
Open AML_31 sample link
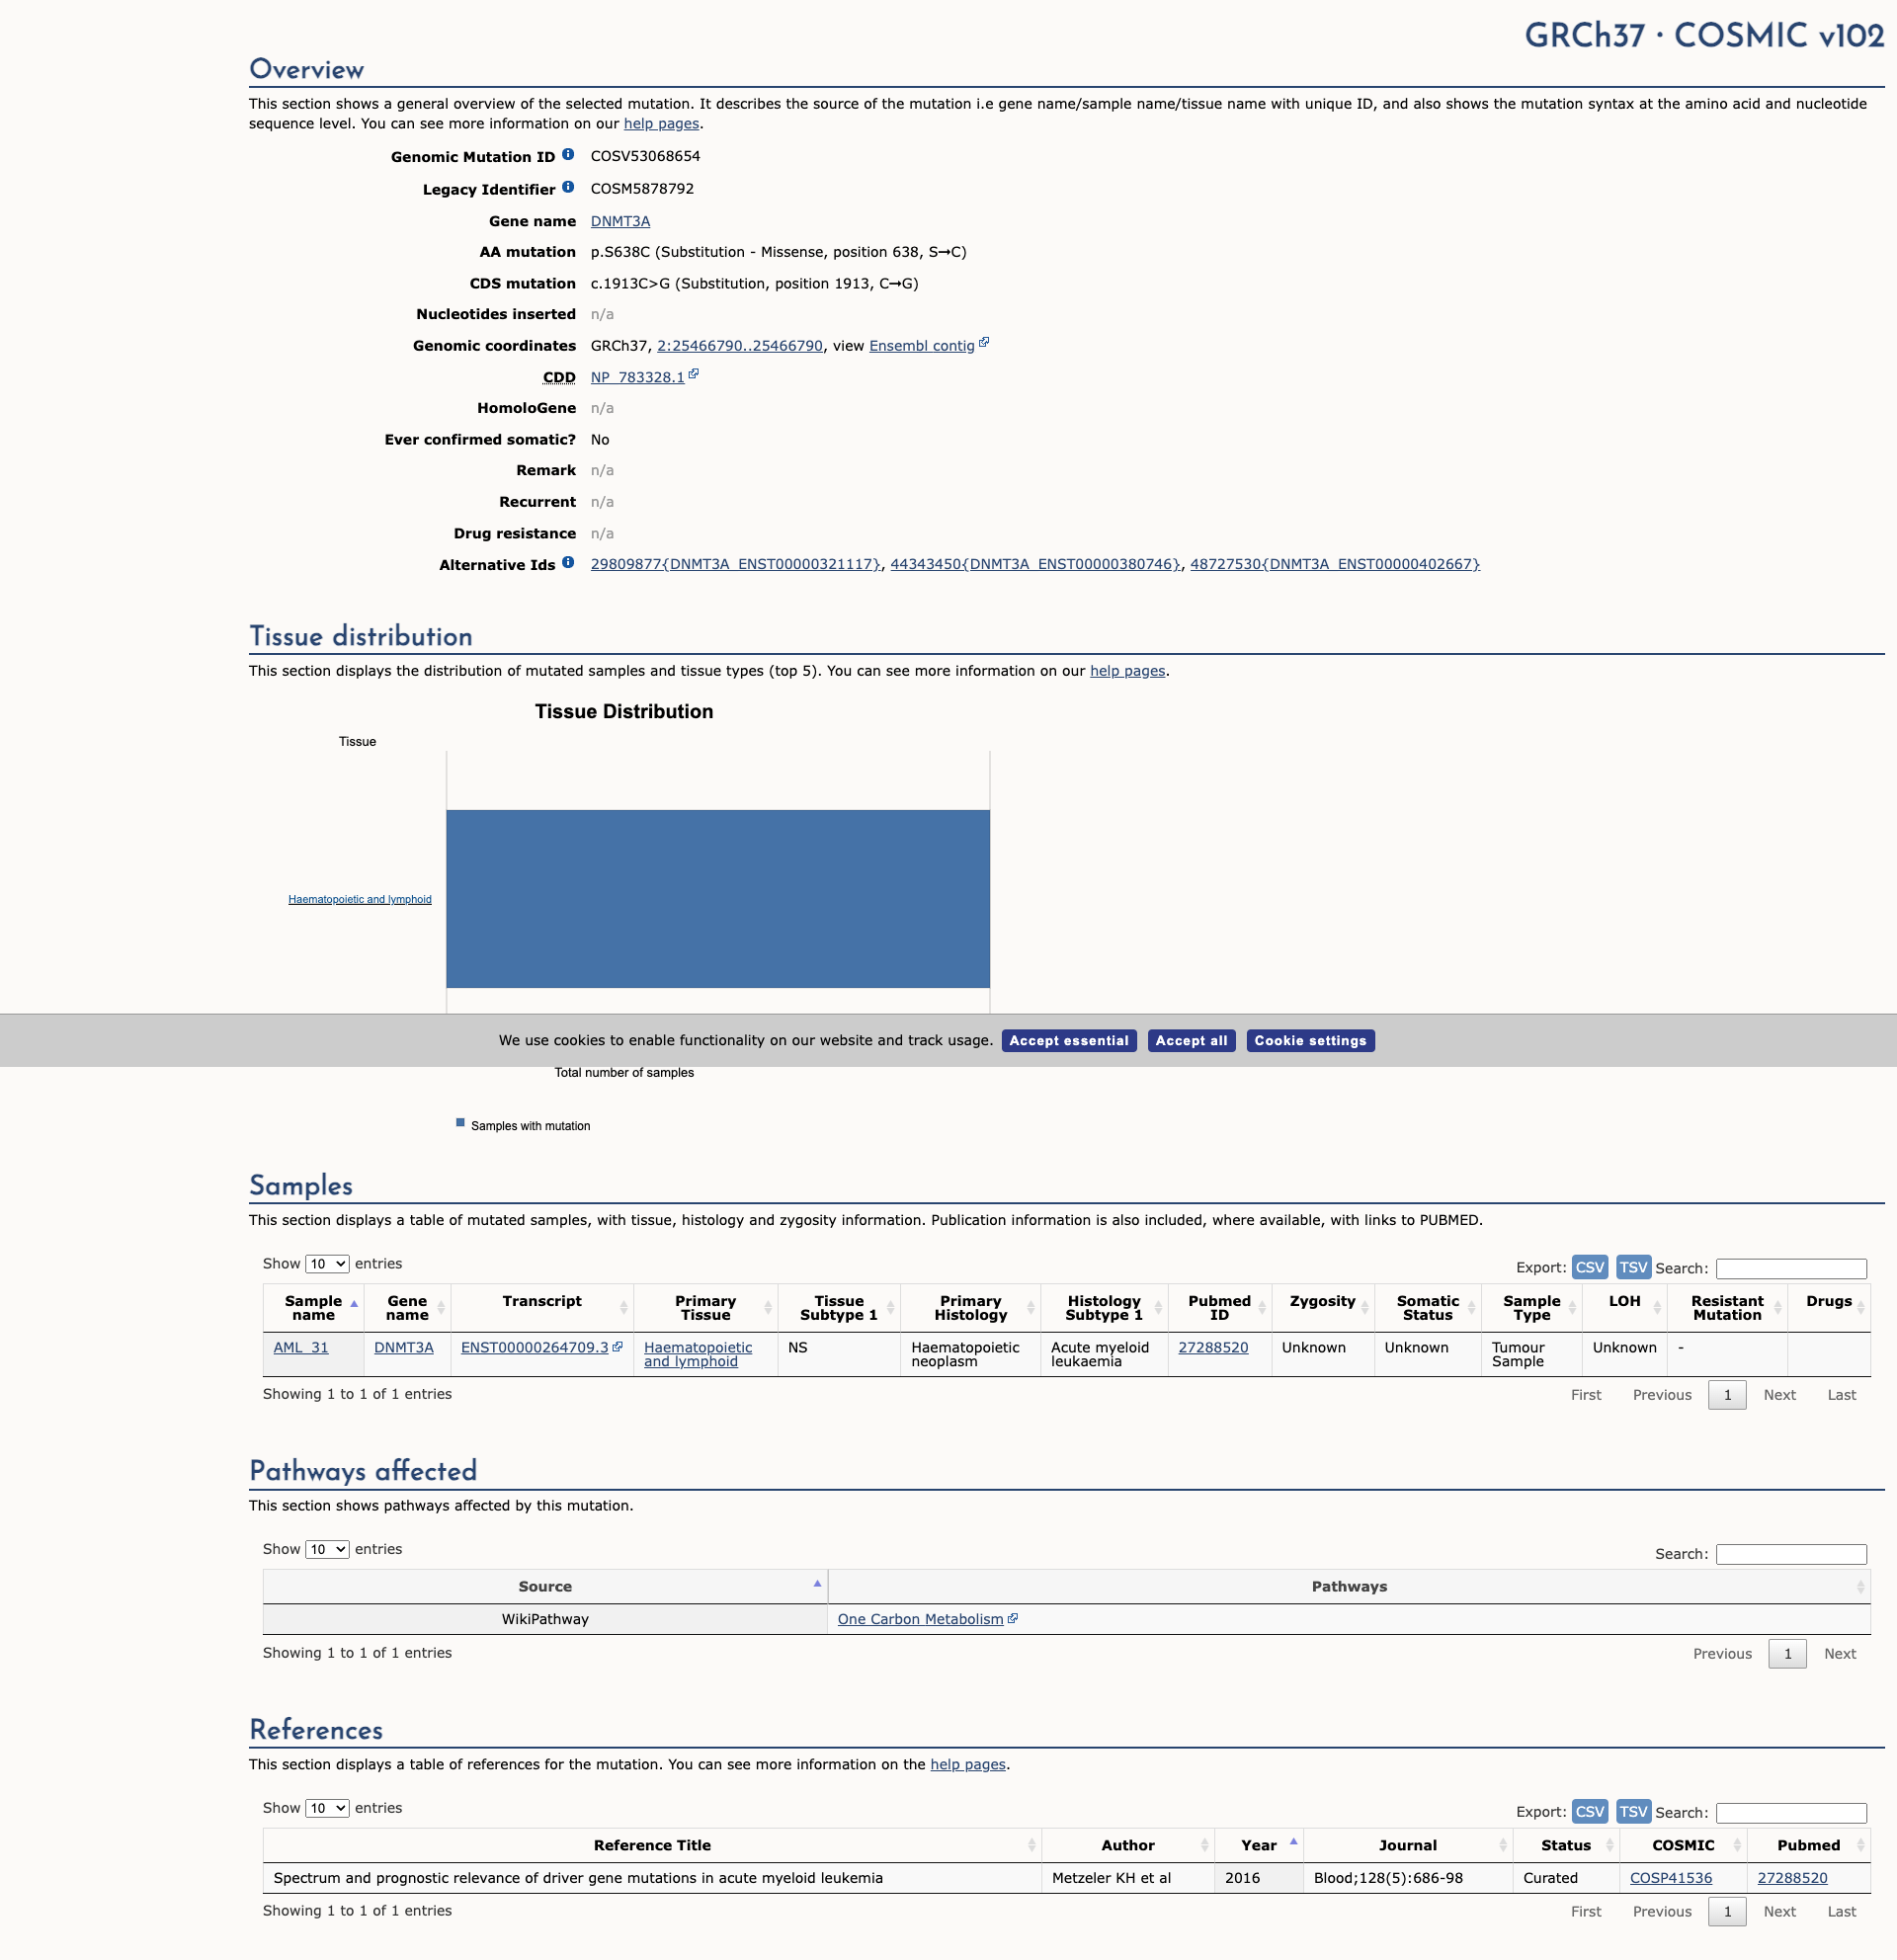click(x=301, y=1347)
